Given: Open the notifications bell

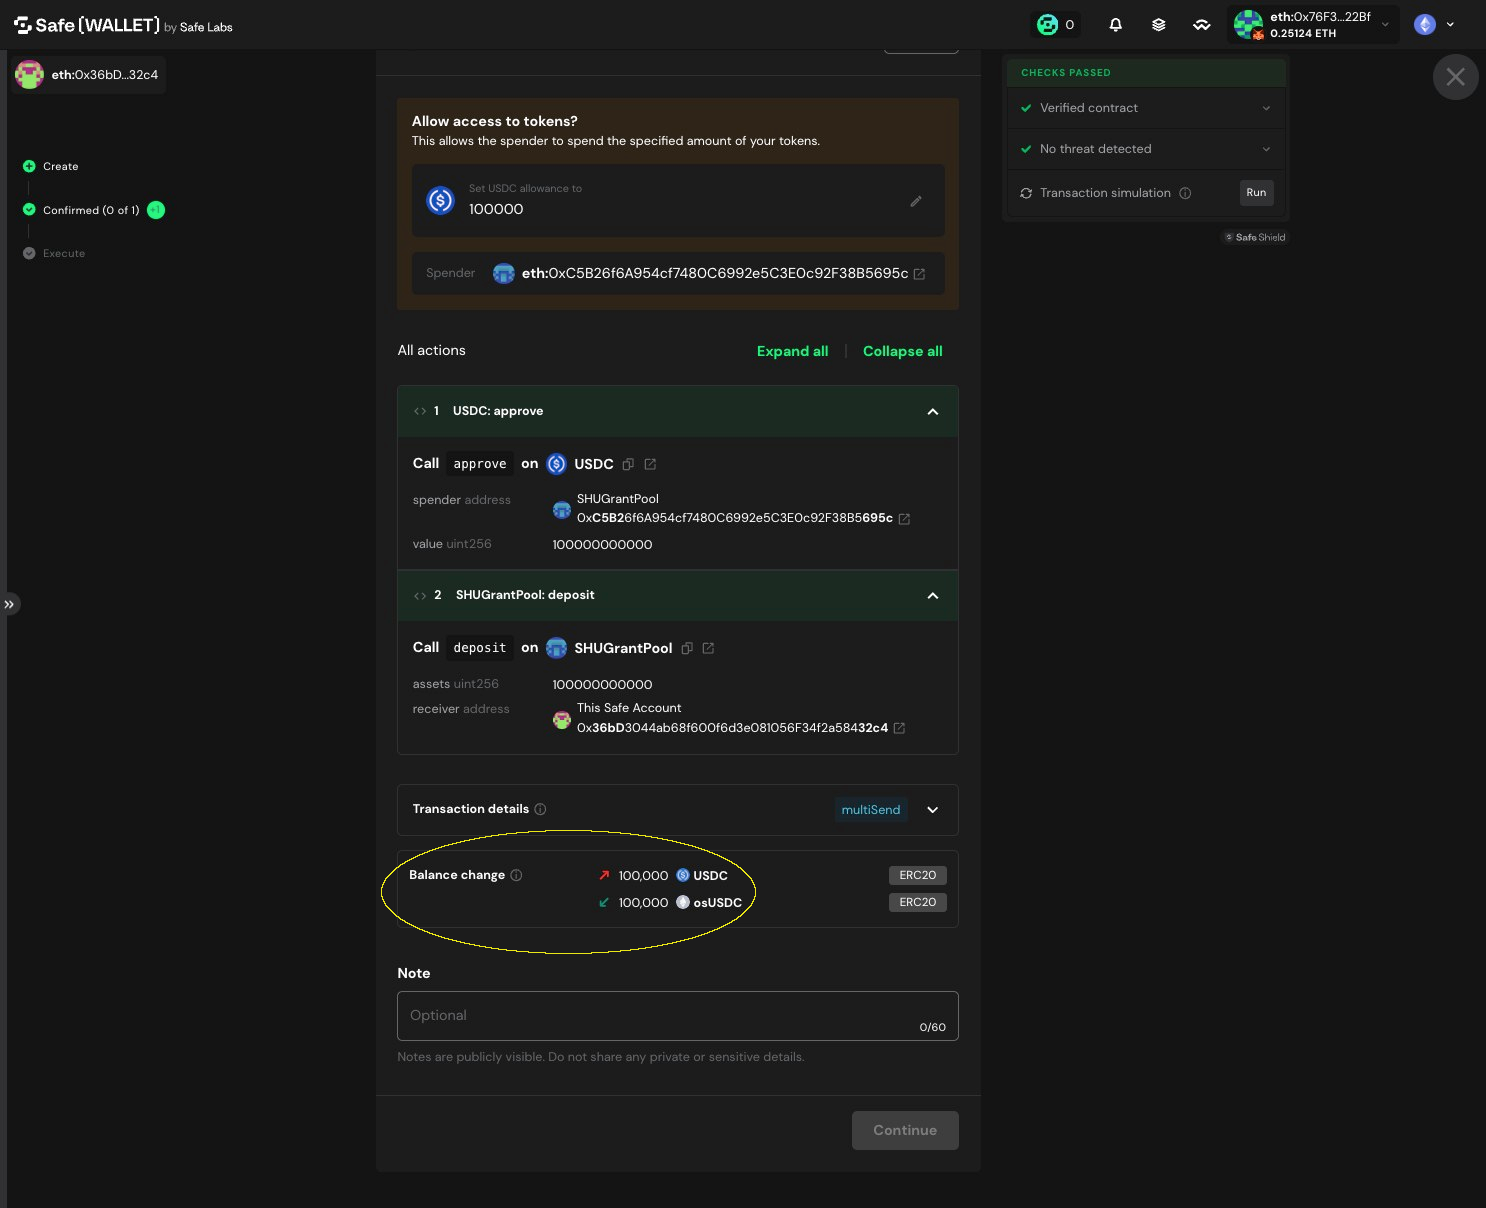Looking at the screenshot, I should (1115, 25).
